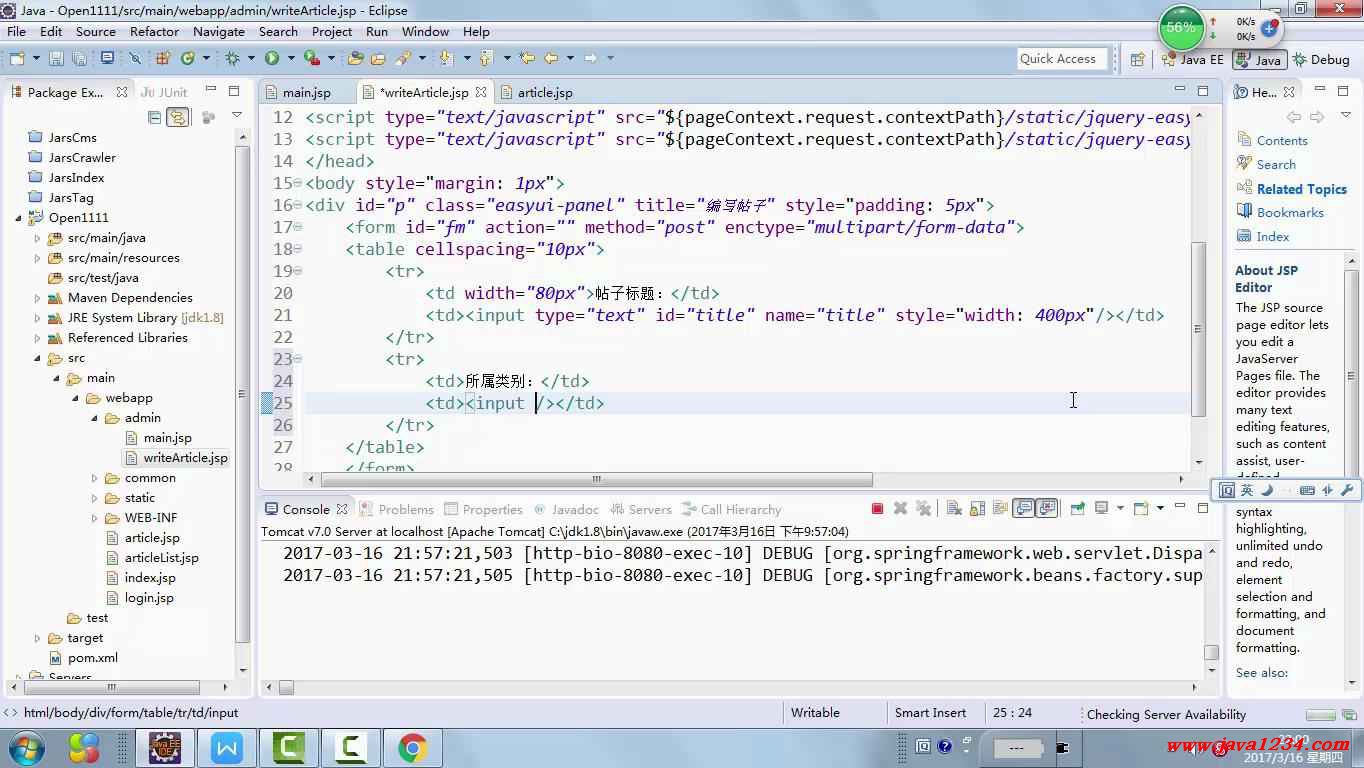Toggle Show Console When Standard Error Changes
Image resolution: width=1364 pixels, height=768 pixels.
[1047, 508]
